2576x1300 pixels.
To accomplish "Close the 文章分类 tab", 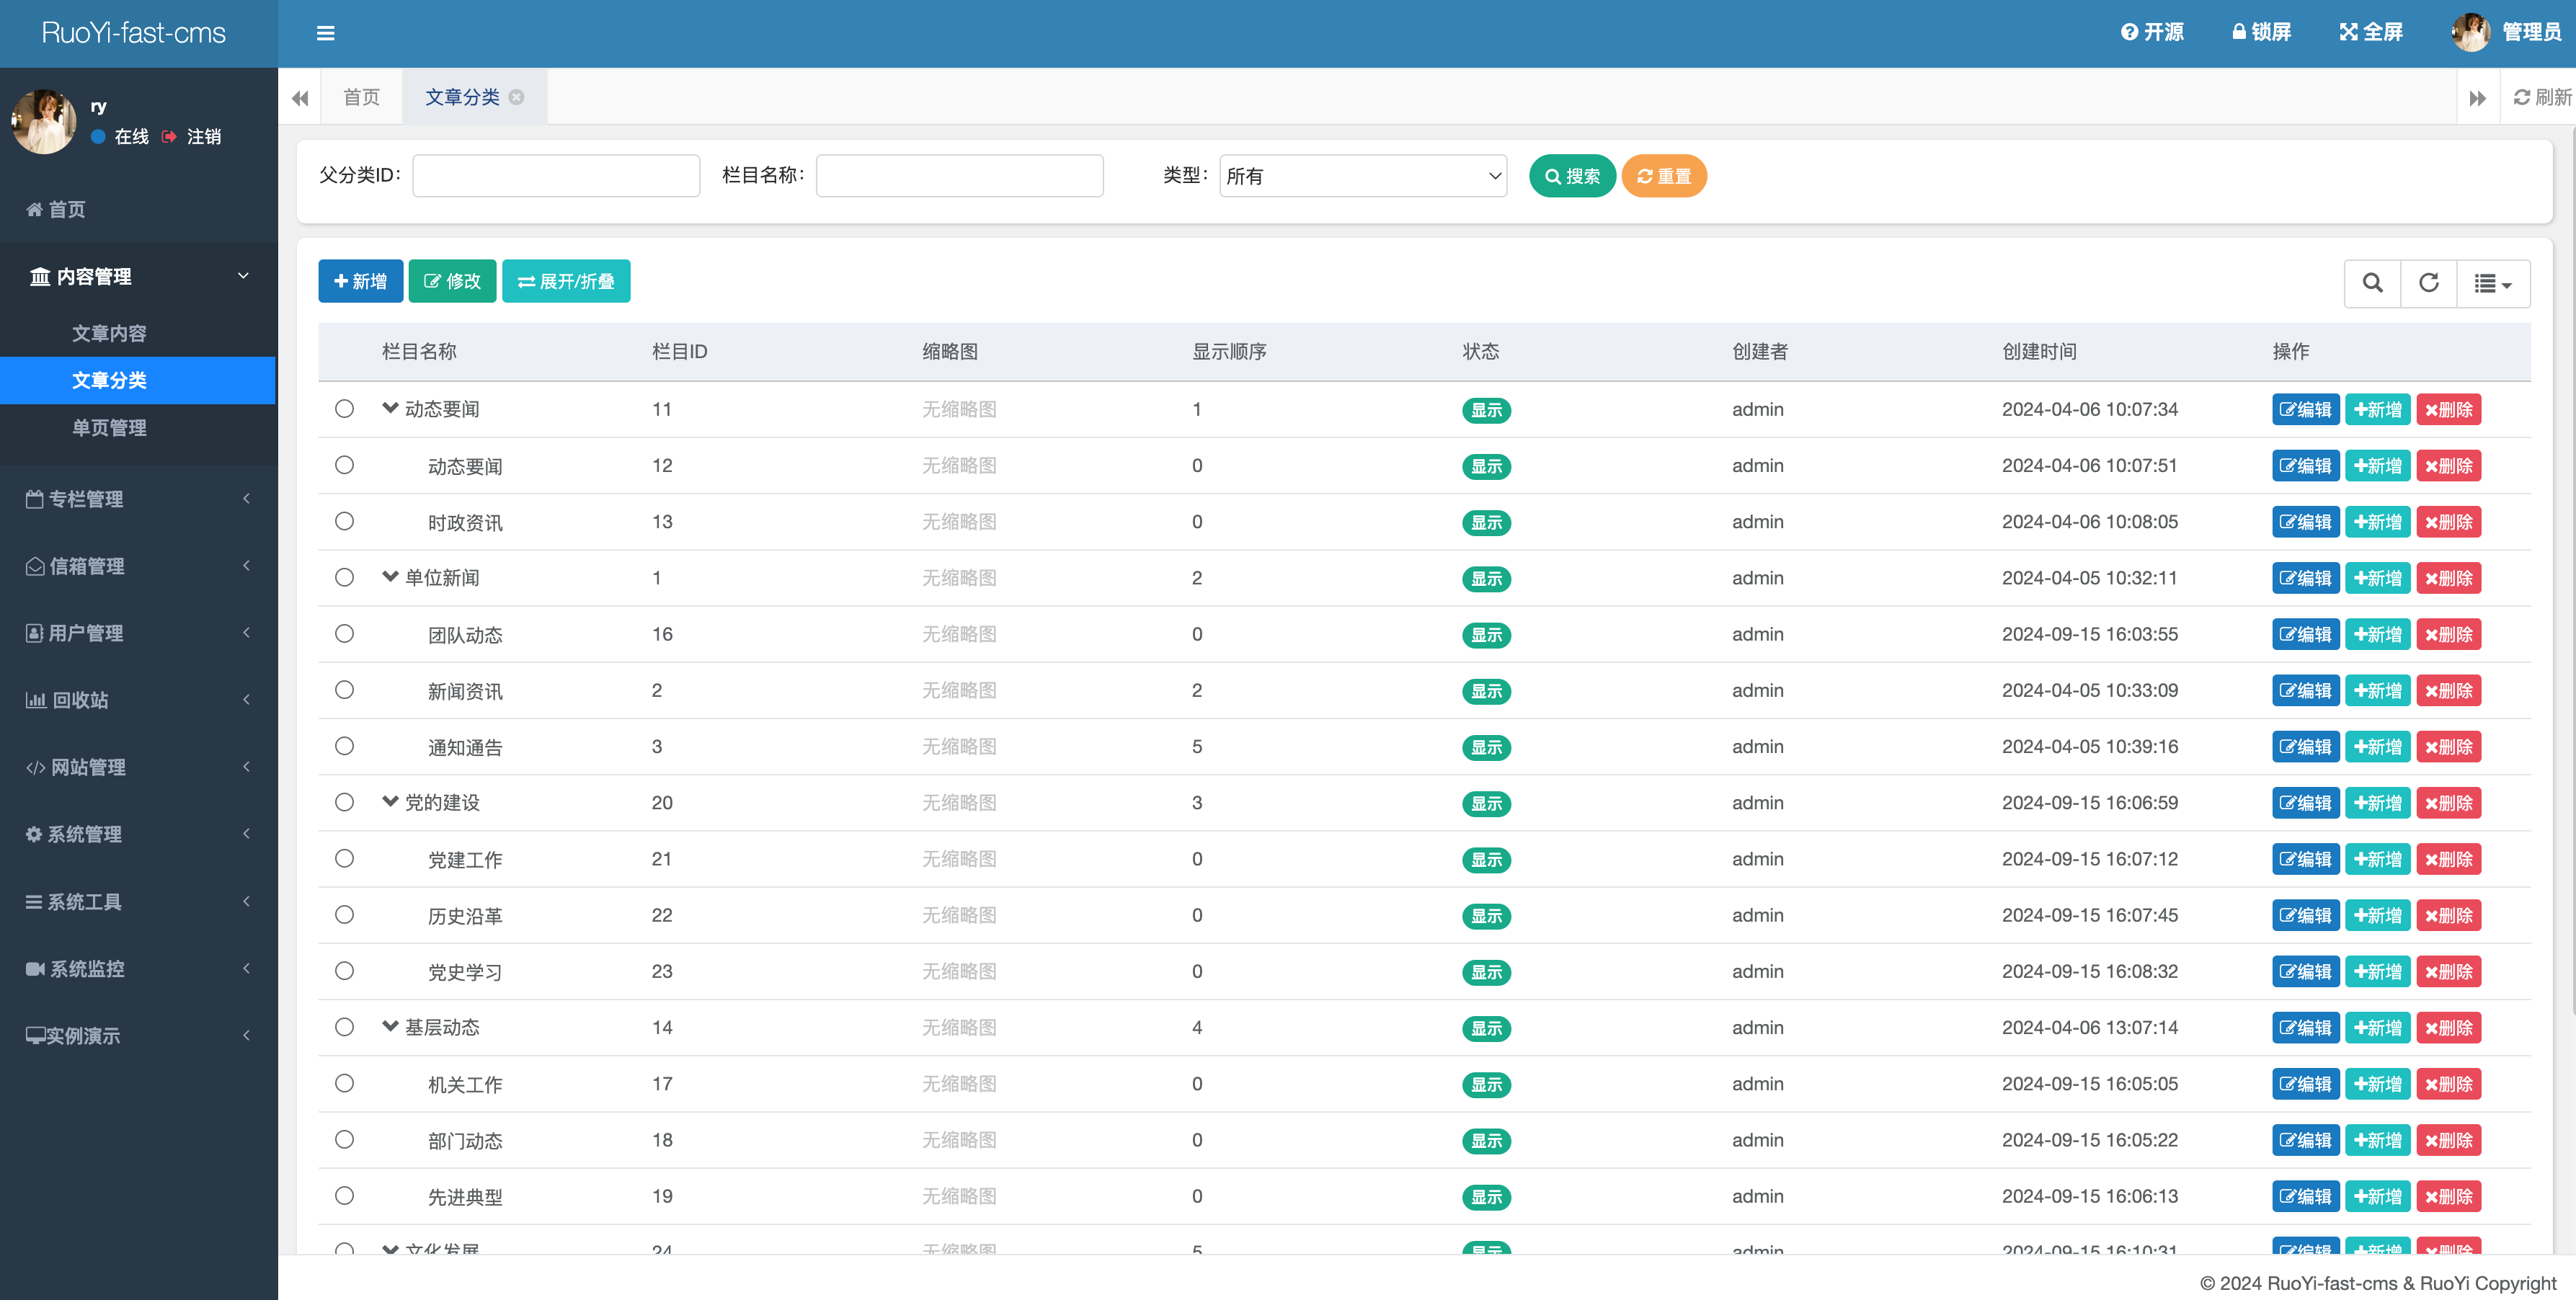I will (x=517, y=97).
